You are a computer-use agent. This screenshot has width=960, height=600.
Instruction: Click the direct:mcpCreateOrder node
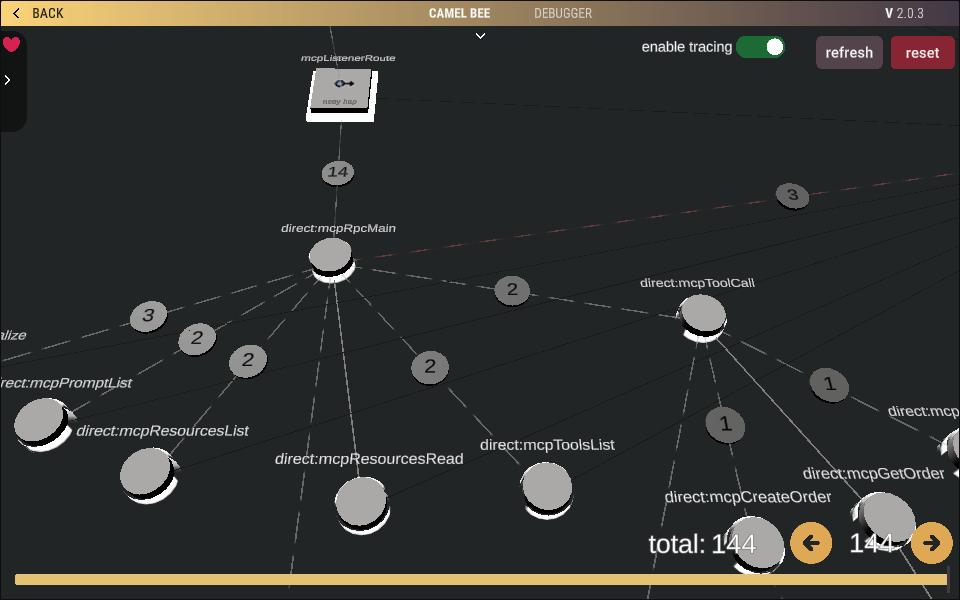(x=755, y=544)
